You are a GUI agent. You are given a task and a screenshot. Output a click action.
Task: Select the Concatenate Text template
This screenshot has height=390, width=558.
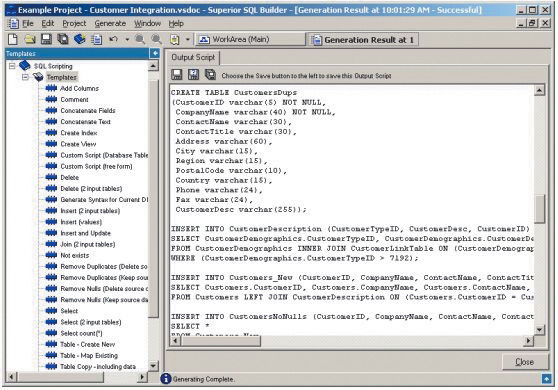coord(85,122)
